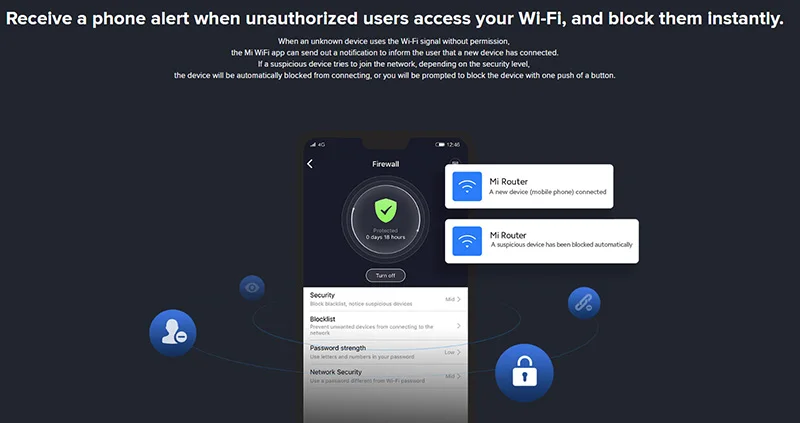The image size is (800, 423).
Task: Click the blue padlock circle icon
Action: coord(524,372)
